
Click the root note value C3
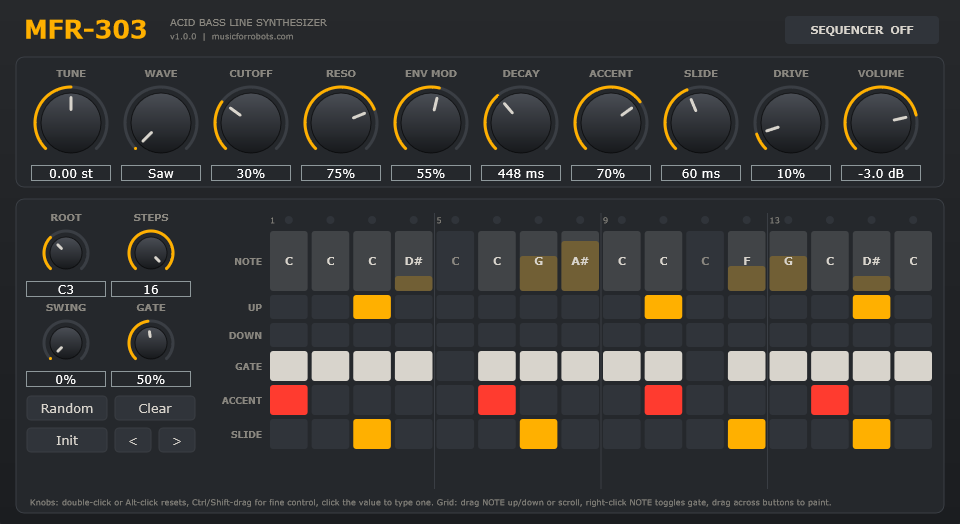66,289
